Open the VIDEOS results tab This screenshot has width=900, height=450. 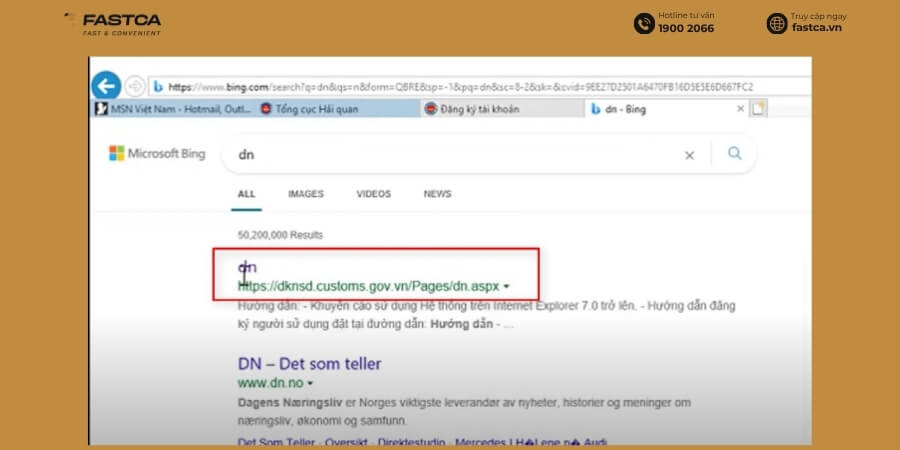(x=374, y=194)
